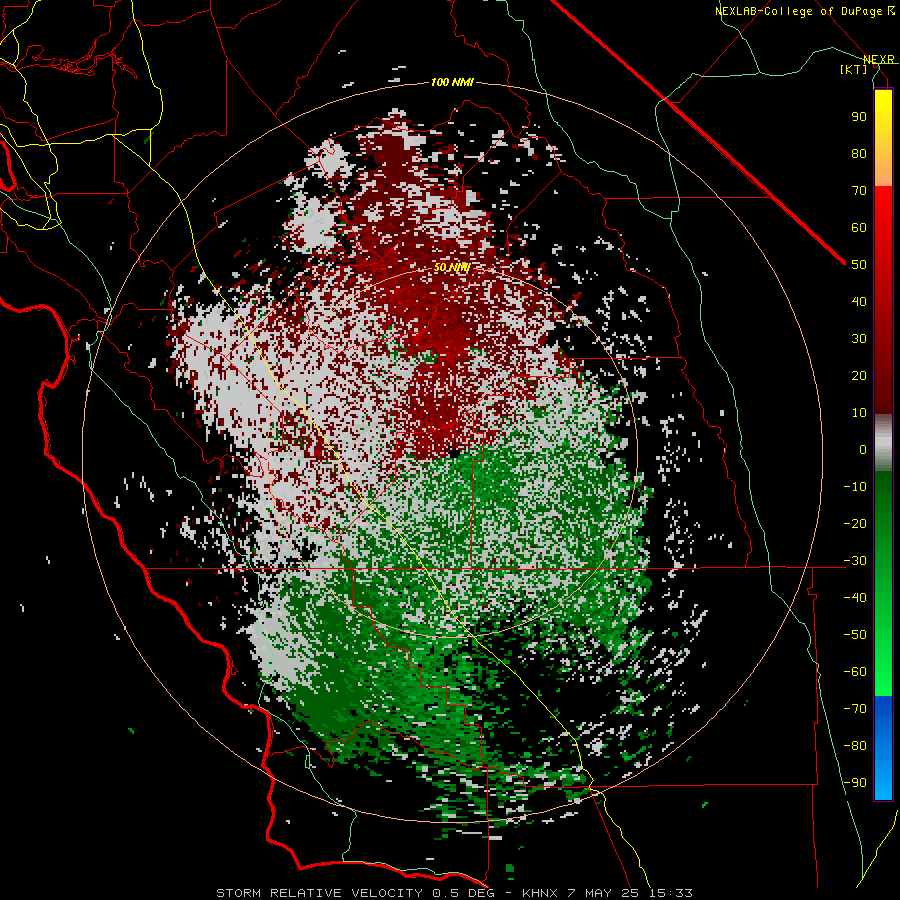Click the -90 value on velocity scale
900x900 pixels.
pyautogui.click(x=855, y=783)
